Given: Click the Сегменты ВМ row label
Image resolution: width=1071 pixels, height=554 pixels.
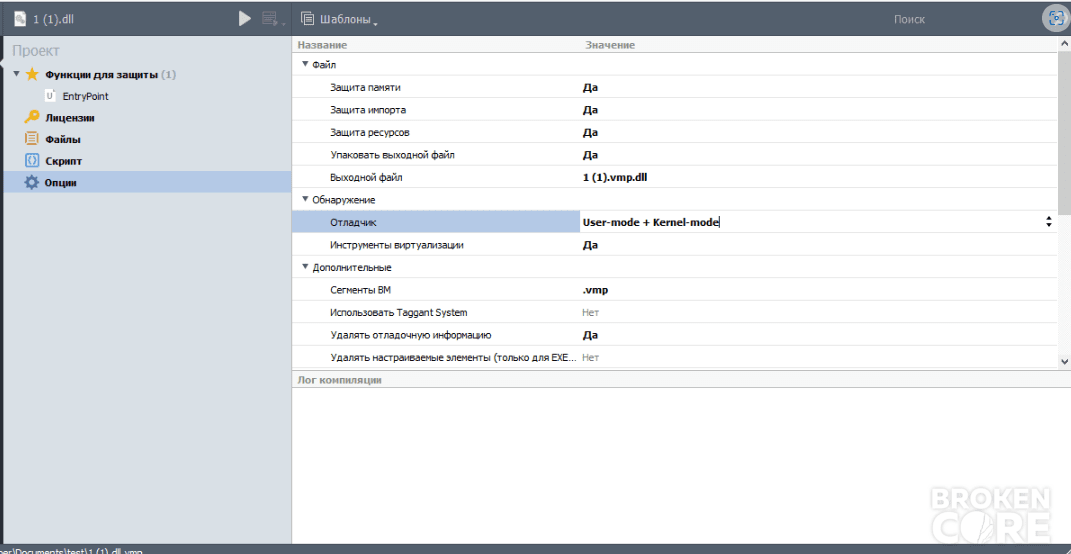Looking at the screenshot, I should (362, 290).
